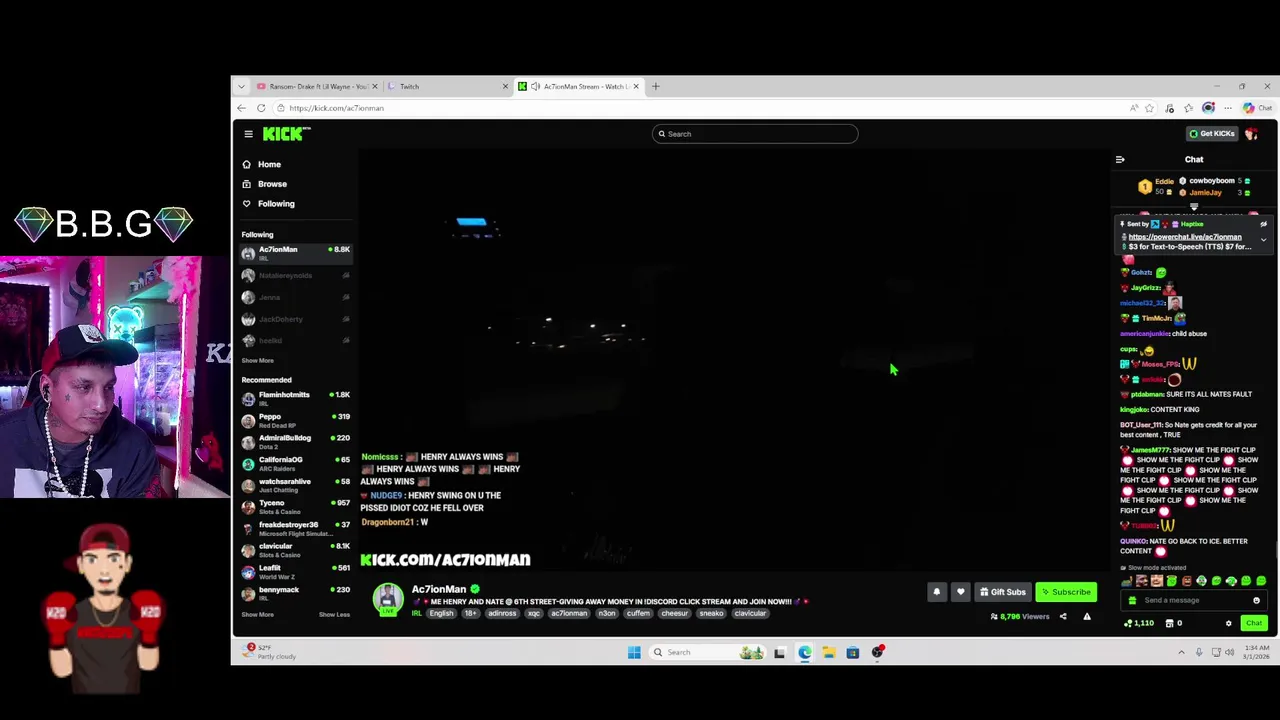This screenshot has height=720, width=1280.
Task: Open Leafit recommended channel
Action: coord(294,572)
